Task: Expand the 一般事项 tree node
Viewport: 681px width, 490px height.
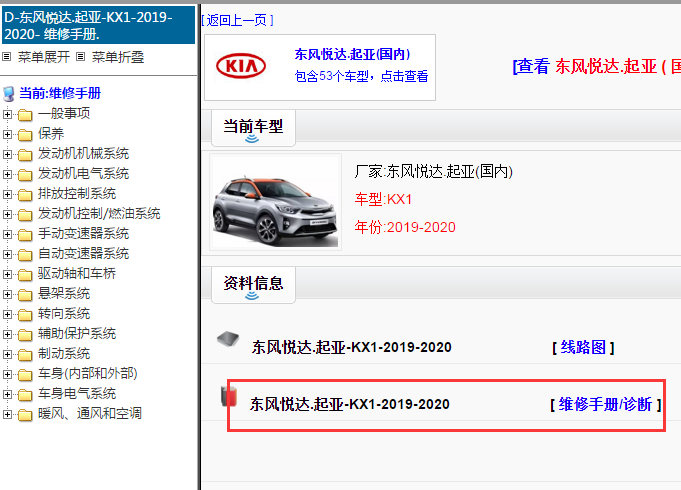Action: [7, 114]
